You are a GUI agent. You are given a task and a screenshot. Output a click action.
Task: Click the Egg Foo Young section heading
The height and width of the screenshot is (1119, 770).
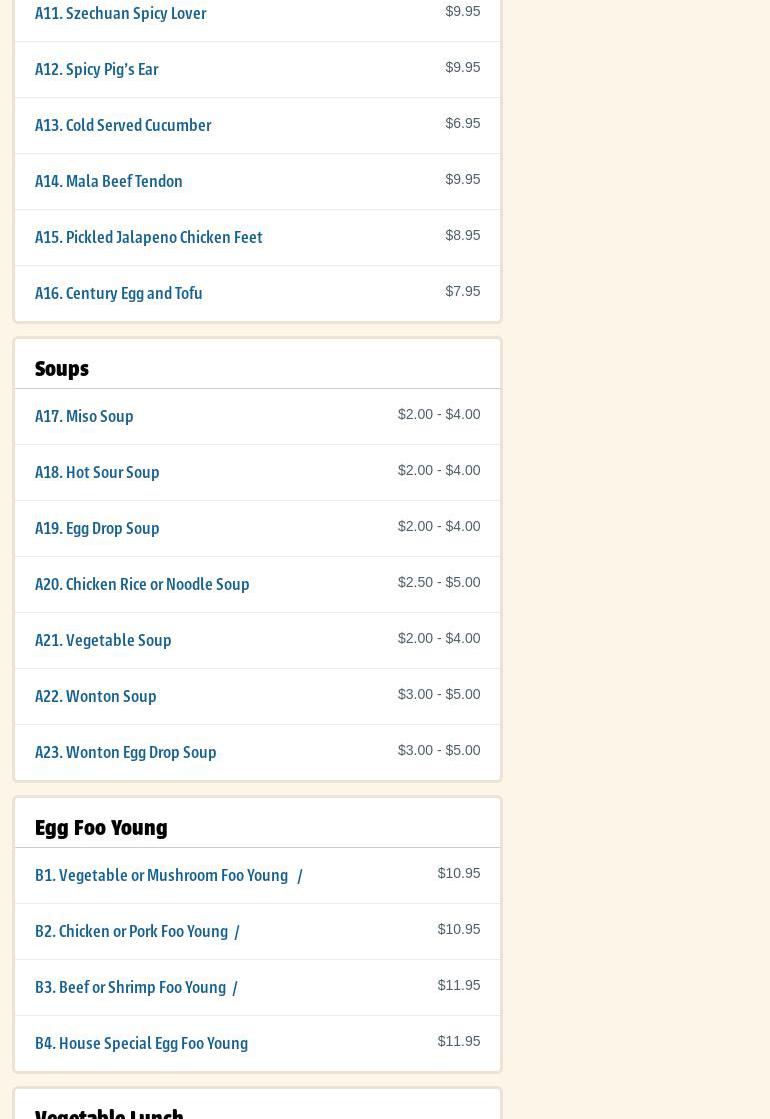pyautogui.click(x=101, y=828)
